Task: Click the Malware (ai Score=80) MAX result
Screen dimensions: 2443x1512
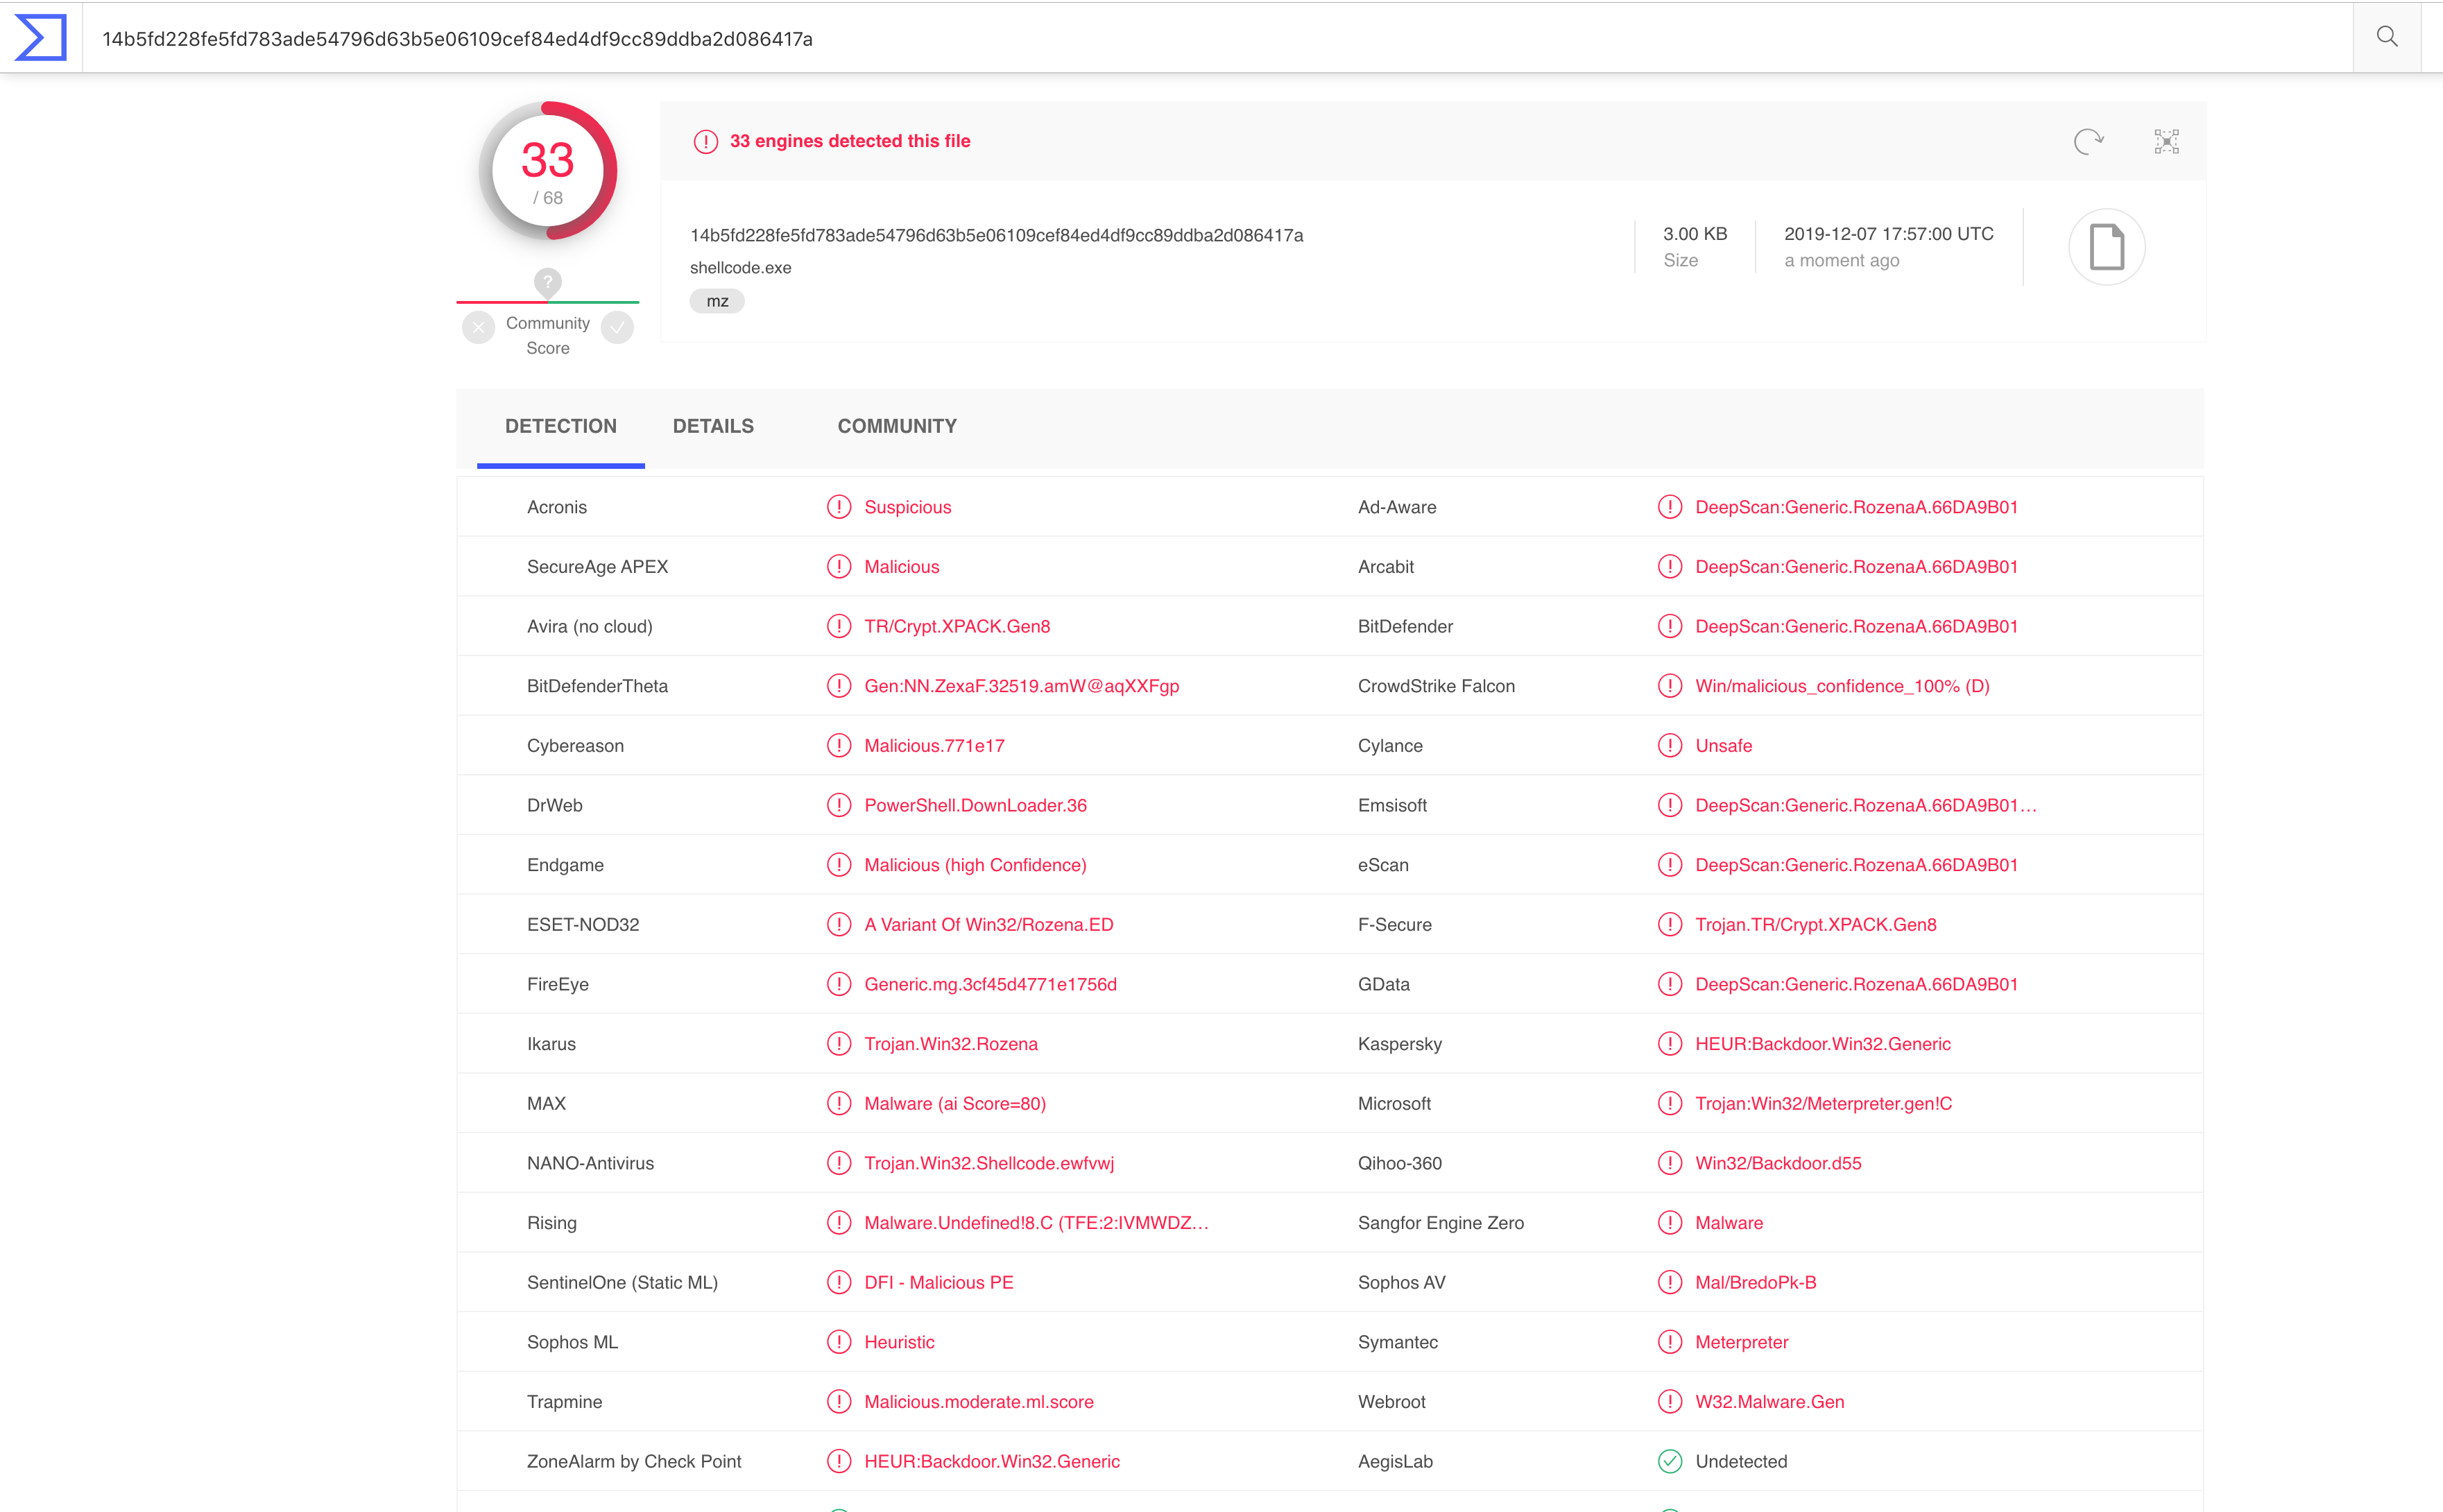Action: tap(955, 1104)
